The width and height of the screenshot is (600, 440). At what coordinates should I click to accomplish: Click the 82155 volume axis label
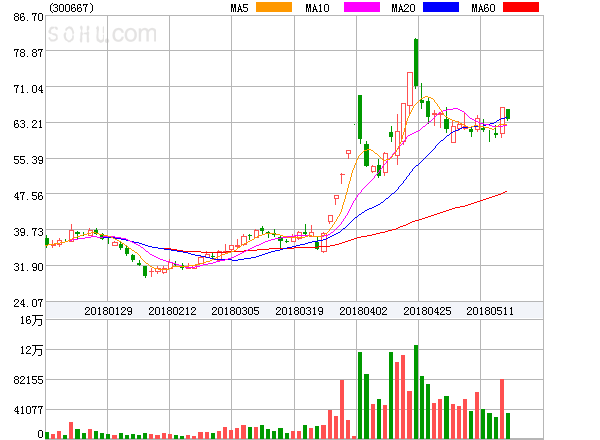[28, 380]
